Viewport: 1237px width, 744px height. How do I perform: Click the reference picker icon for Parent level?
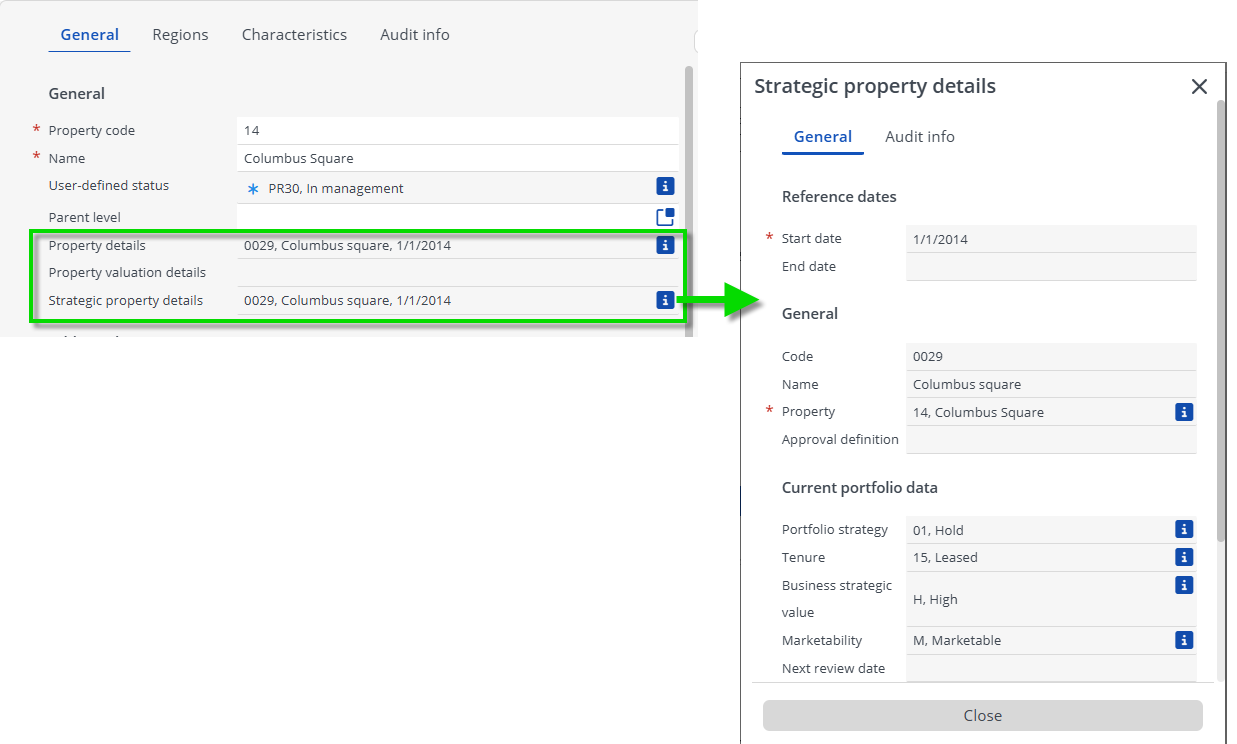pos(665,216)
